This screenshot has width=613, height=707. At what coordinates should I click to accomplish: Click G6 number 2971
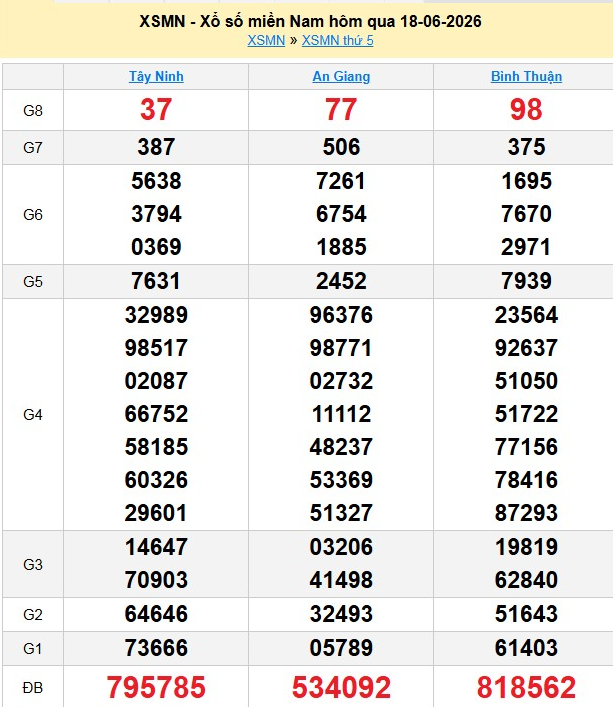[526, 247]
